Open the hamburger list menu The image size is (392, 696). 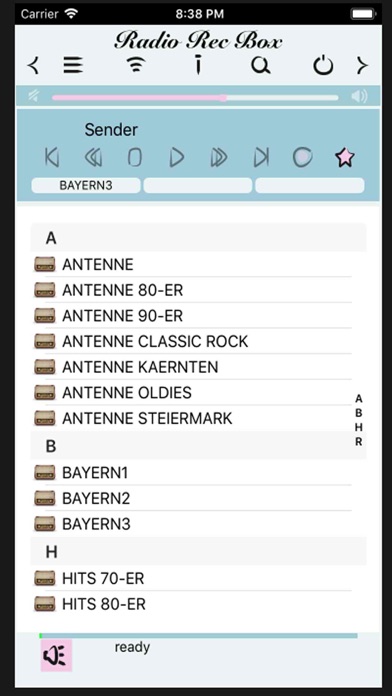[73, 66]
